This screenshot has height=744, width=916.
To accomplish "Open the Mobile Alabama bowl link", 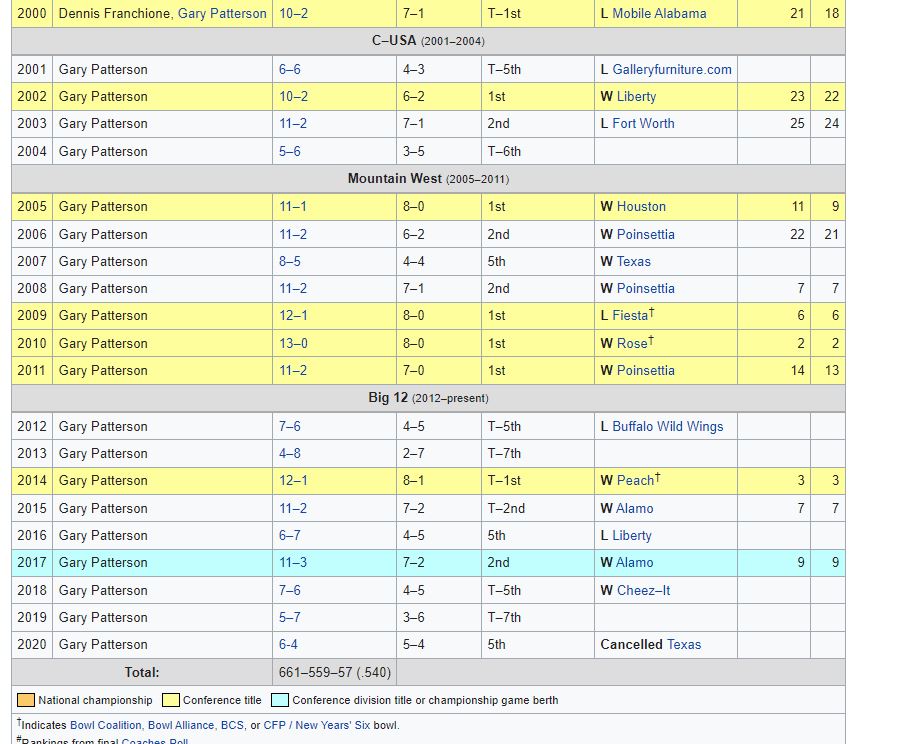I will [659, 13].
